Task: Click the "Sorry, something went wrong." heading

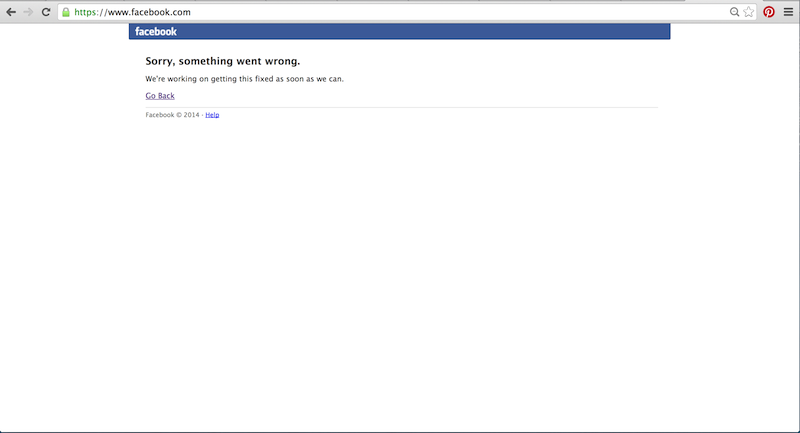Action: point(222,61)
